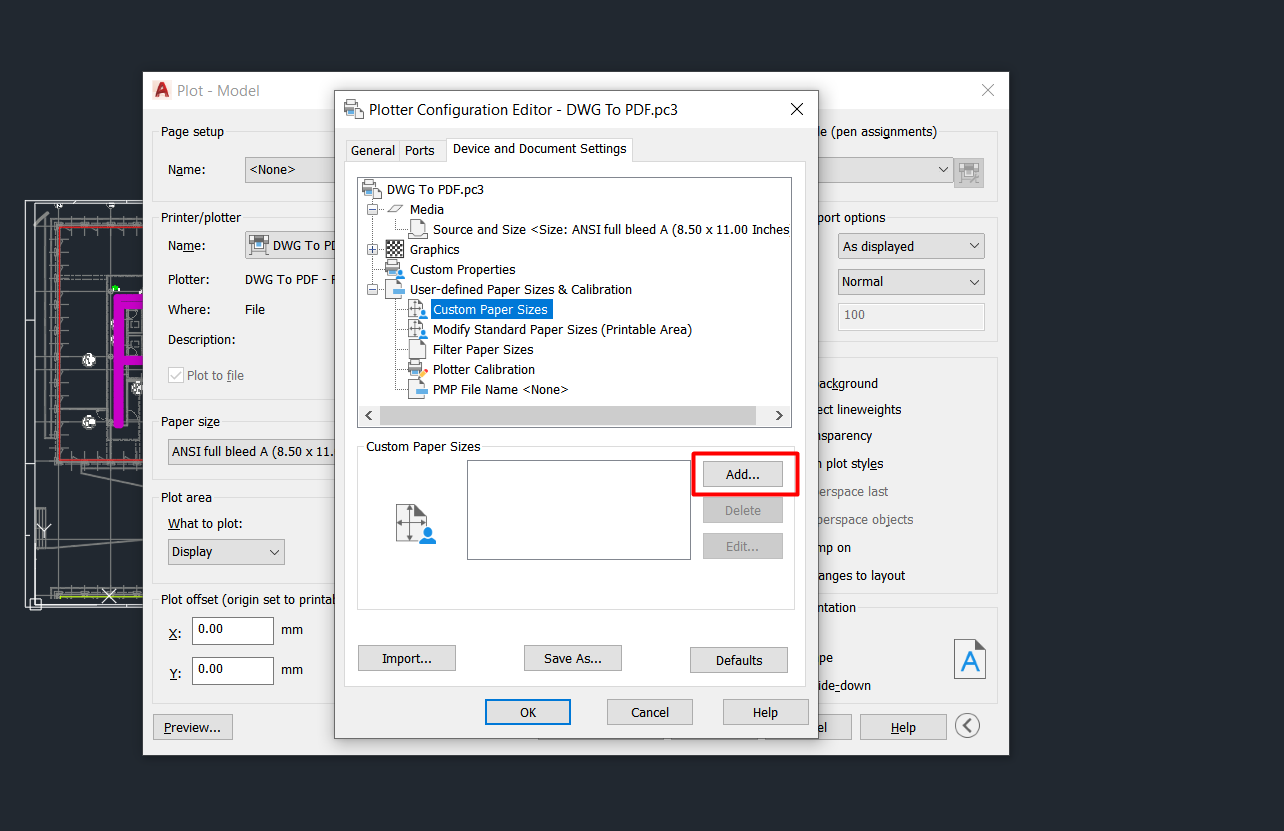Click the Media node icon in the tree

pos(396,209)
